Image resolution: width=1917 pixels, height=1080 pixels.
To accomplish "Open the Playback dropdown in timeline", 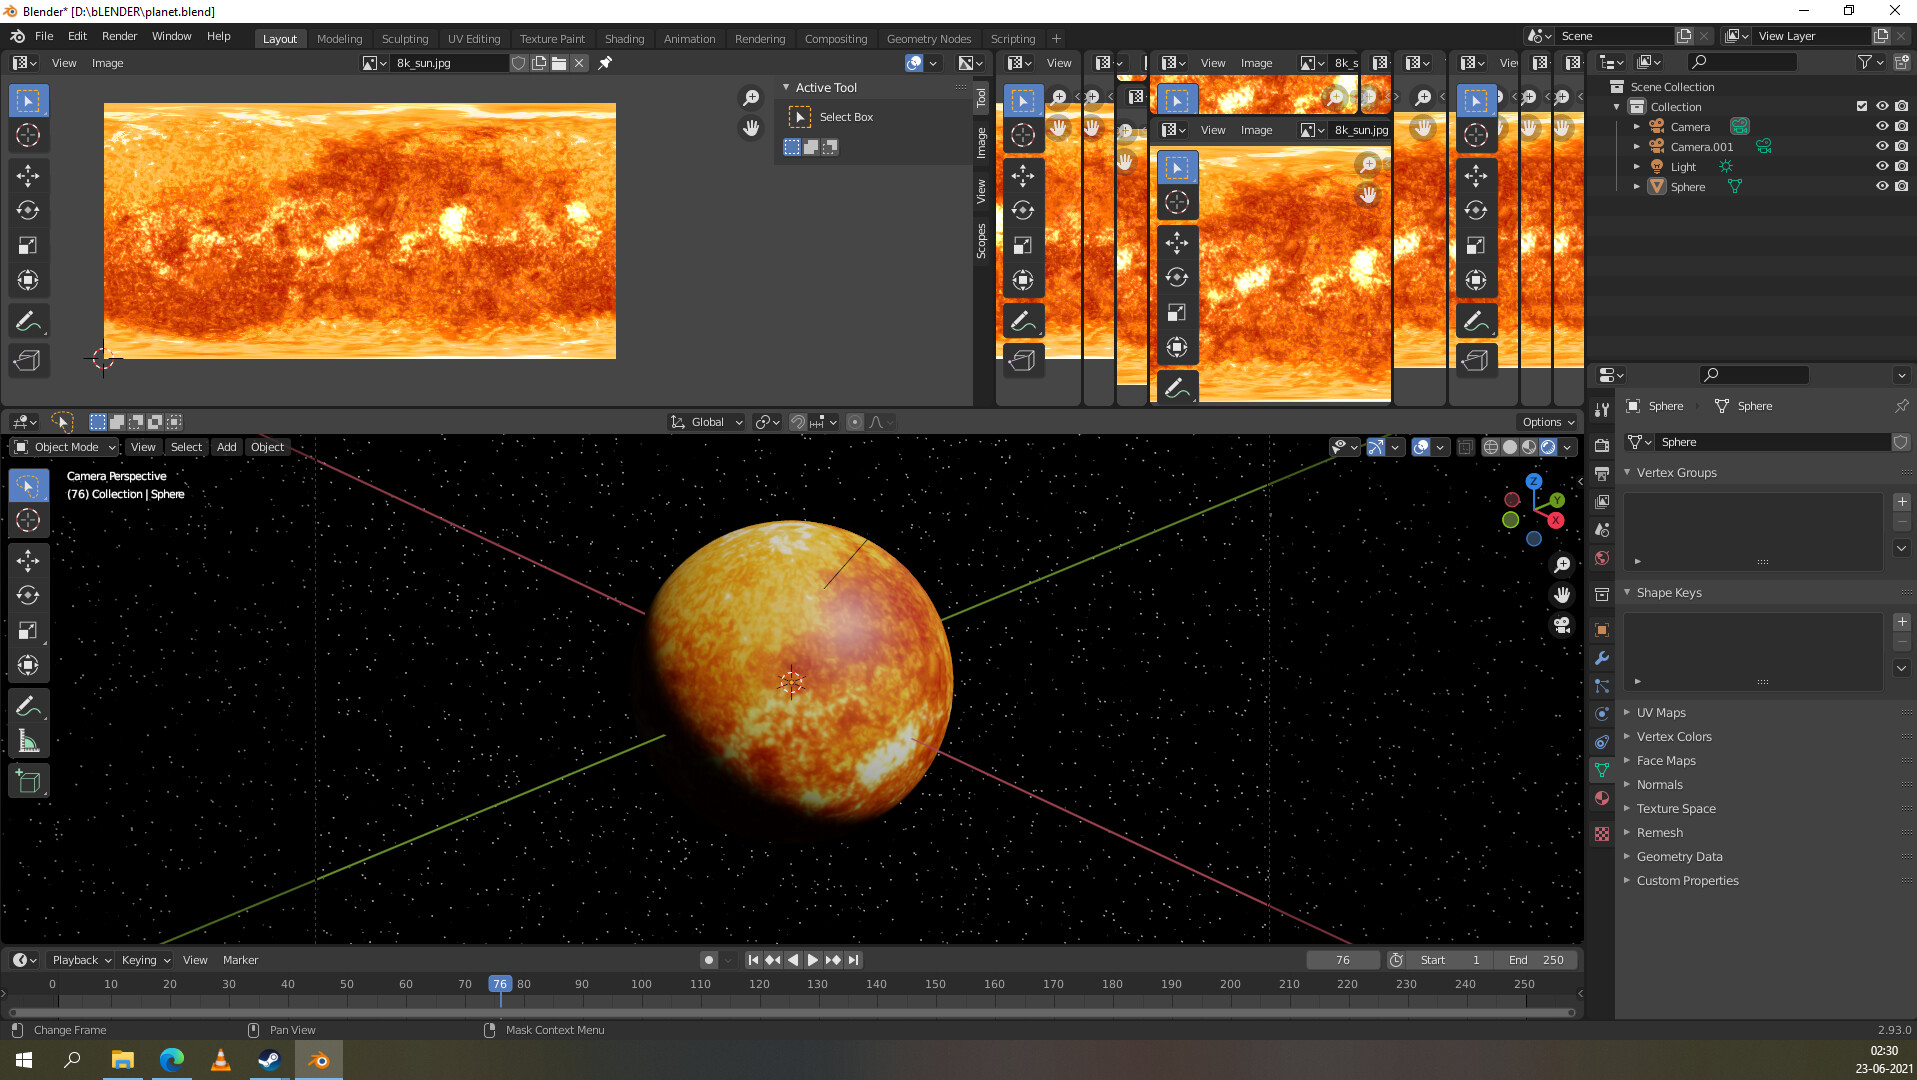I will coord(81,960).
